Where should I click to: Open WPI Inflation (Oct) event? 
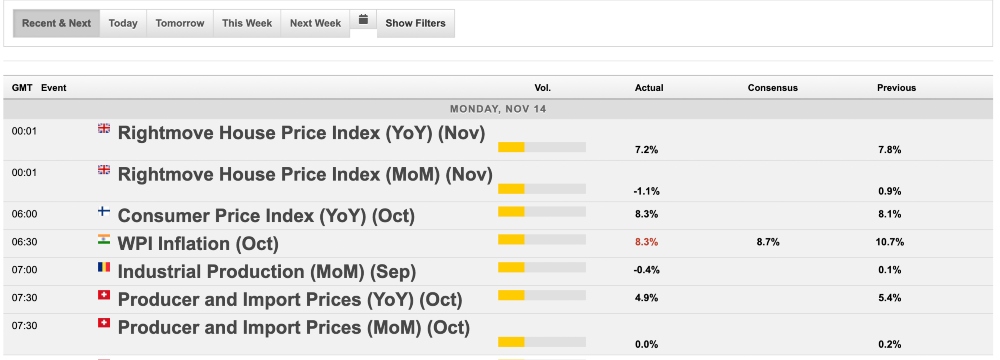pyautogui.click(x=198, y=244)
